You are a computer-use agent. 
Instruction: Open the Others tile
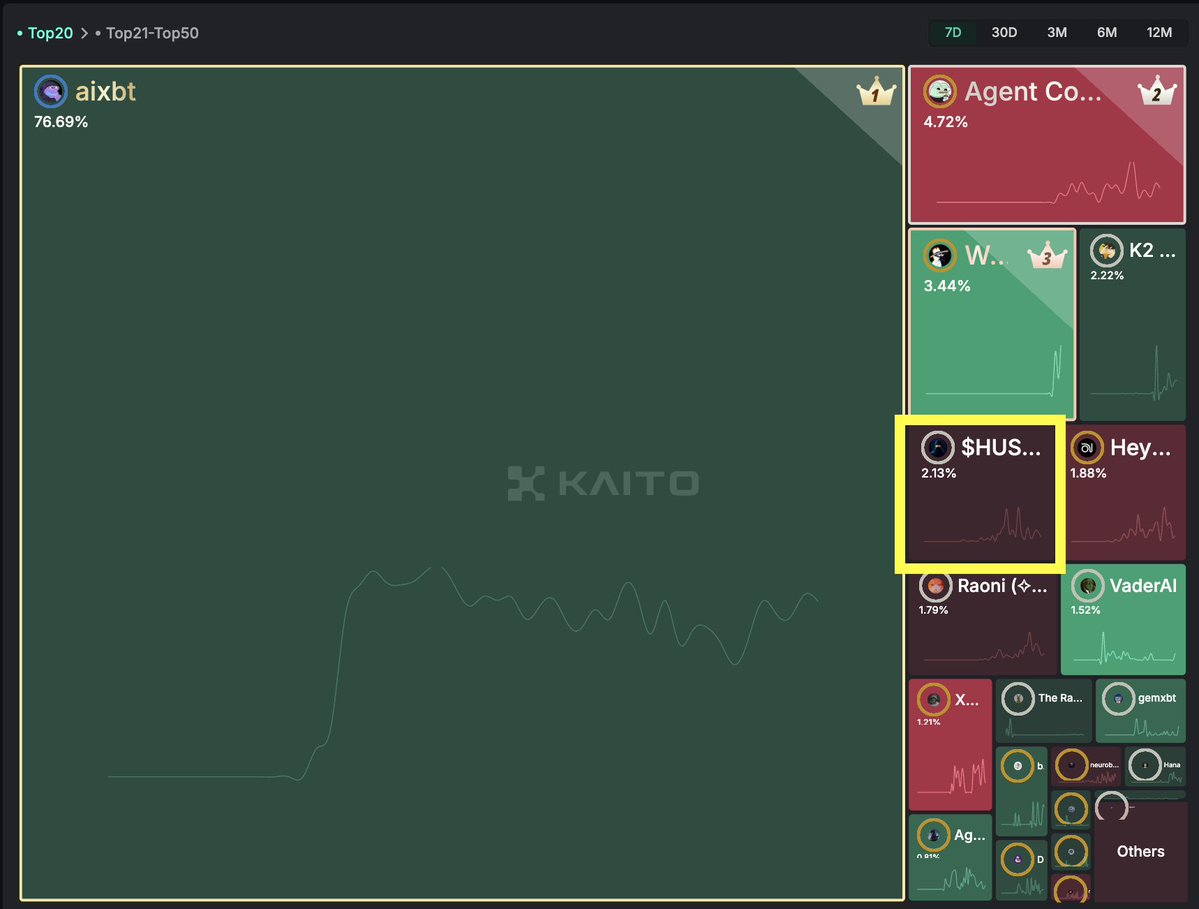point(1140,851)
